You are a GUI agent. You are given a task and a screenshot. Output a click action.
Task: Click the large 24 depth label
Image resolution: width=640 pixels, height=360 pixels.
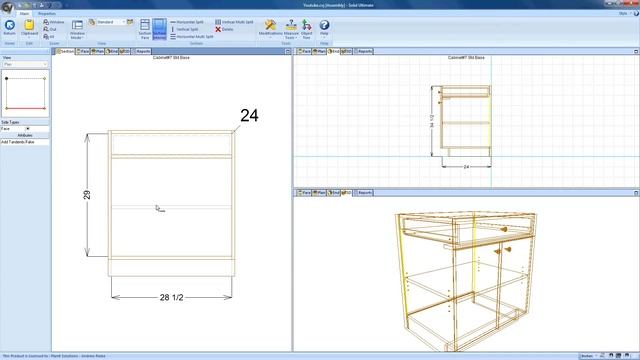pos(249,116)
